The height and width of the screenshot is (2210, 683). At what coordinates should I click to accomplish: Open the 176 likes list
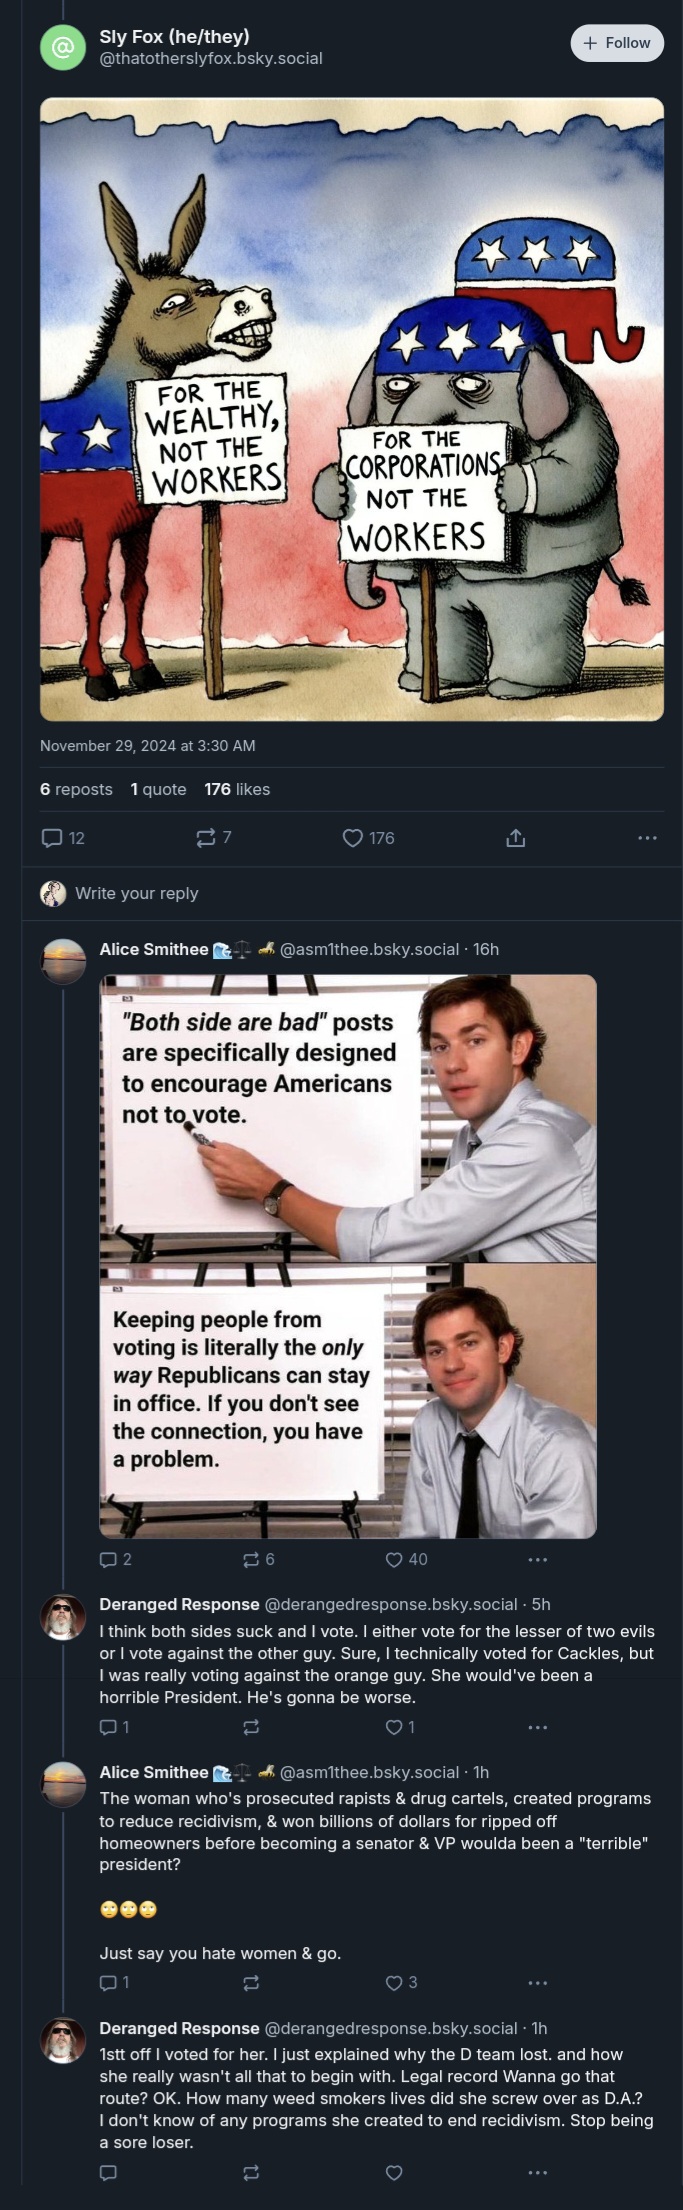pos(237,789)
